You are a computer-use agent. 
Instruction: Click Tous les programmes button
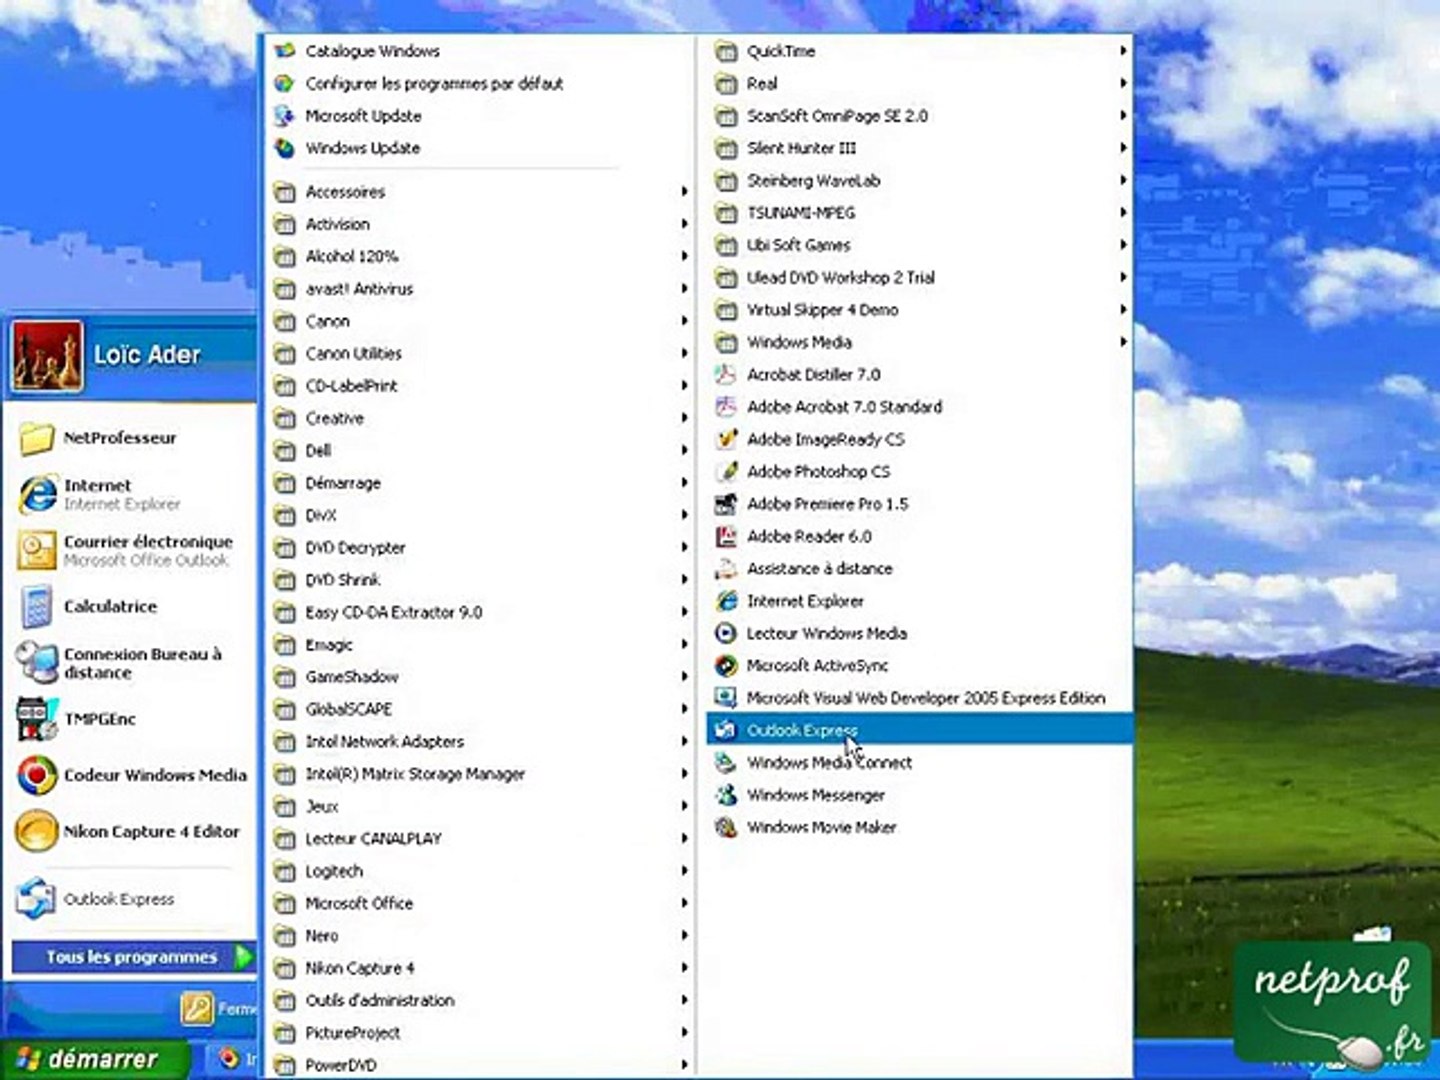click(133, 957)
